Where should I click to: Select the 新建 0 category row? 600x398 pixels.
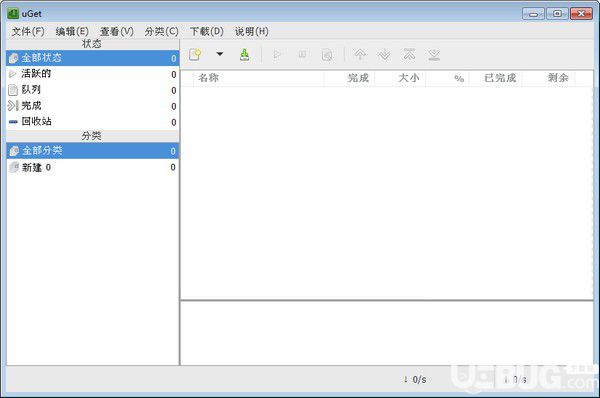pos(92,167)
